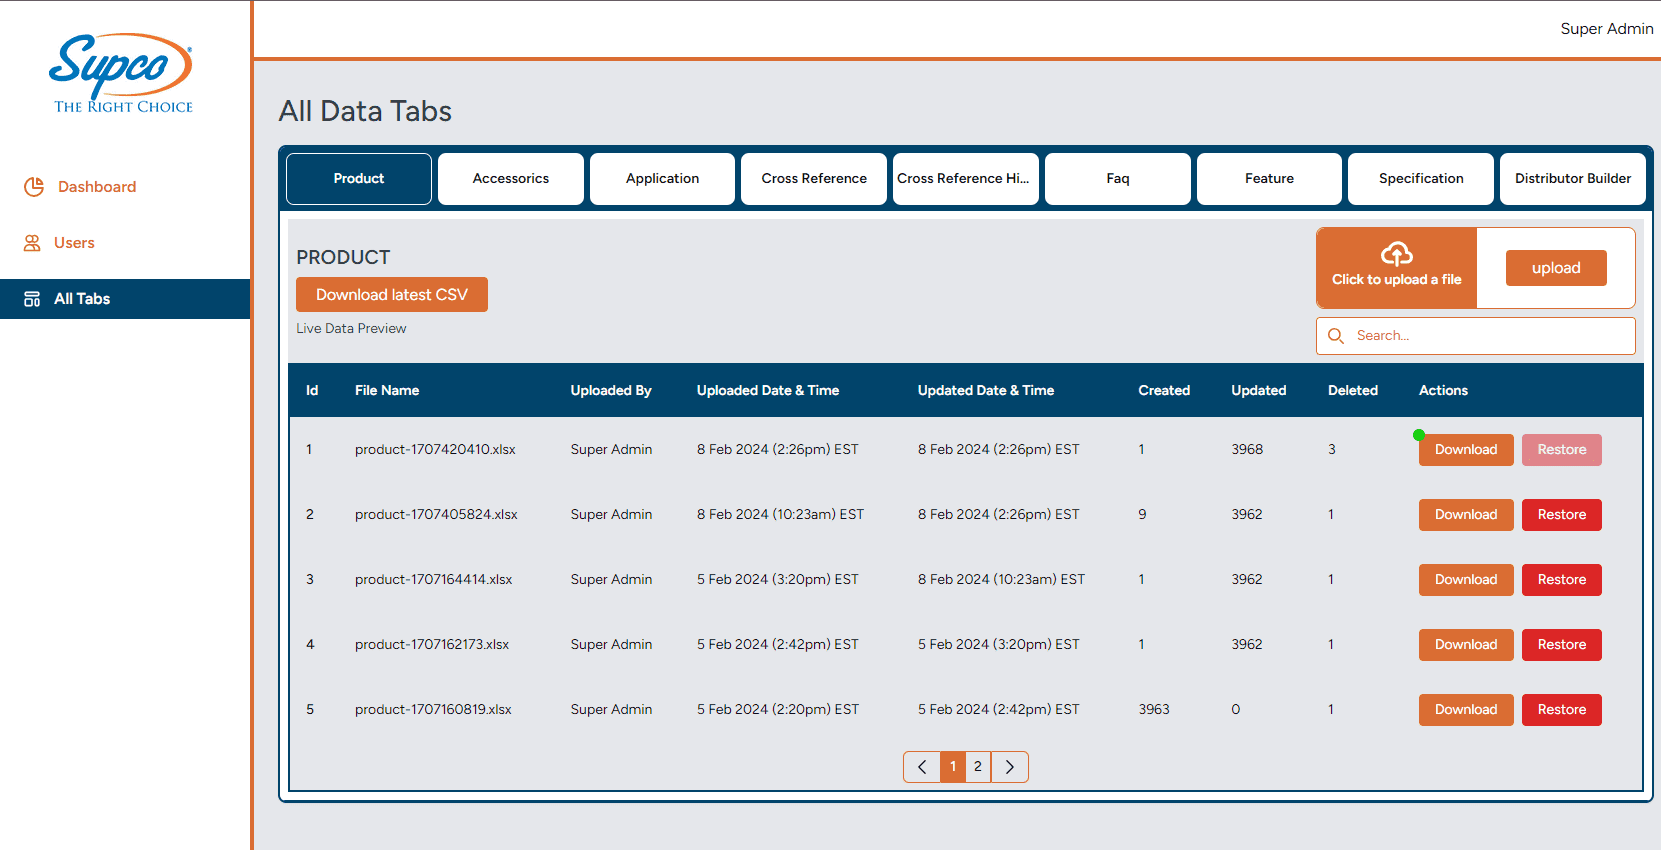Click the Live Data Preview text
The width and height of the screenshot is (1661, 850).
click(351, 329)
